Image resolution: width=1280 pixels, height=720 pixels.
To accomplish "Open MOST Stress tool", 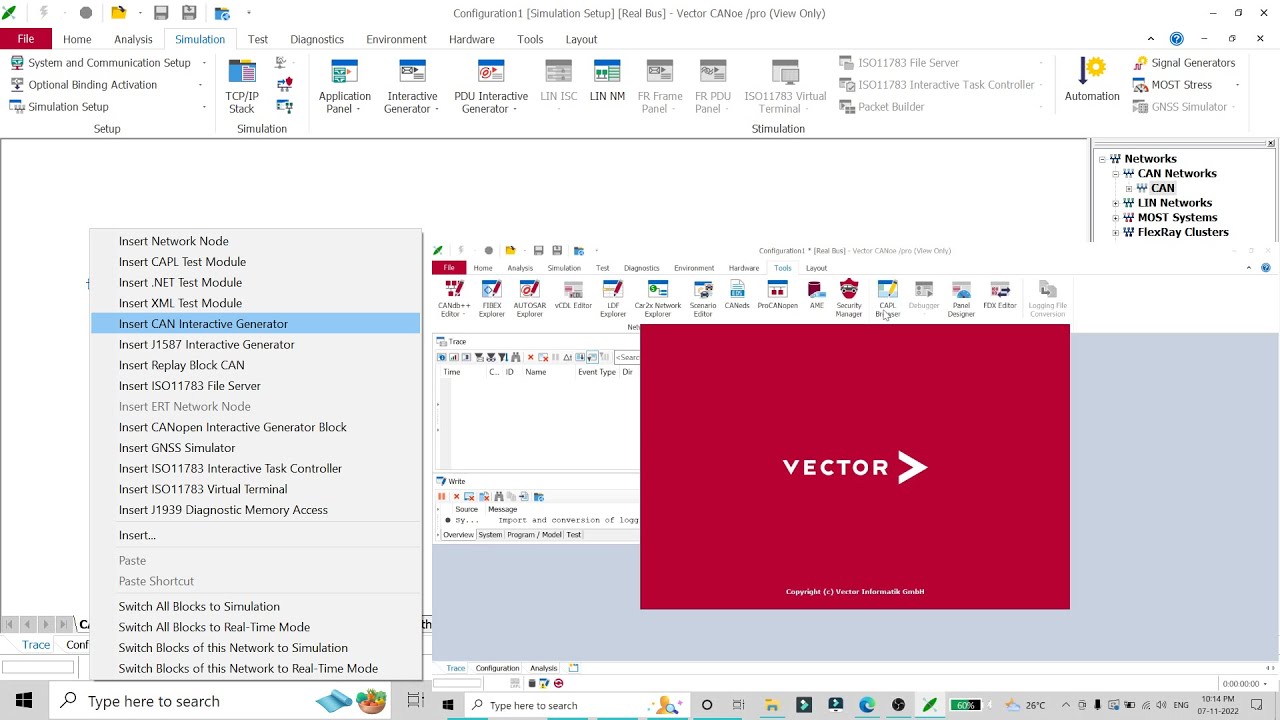I will coord(1173,85).
